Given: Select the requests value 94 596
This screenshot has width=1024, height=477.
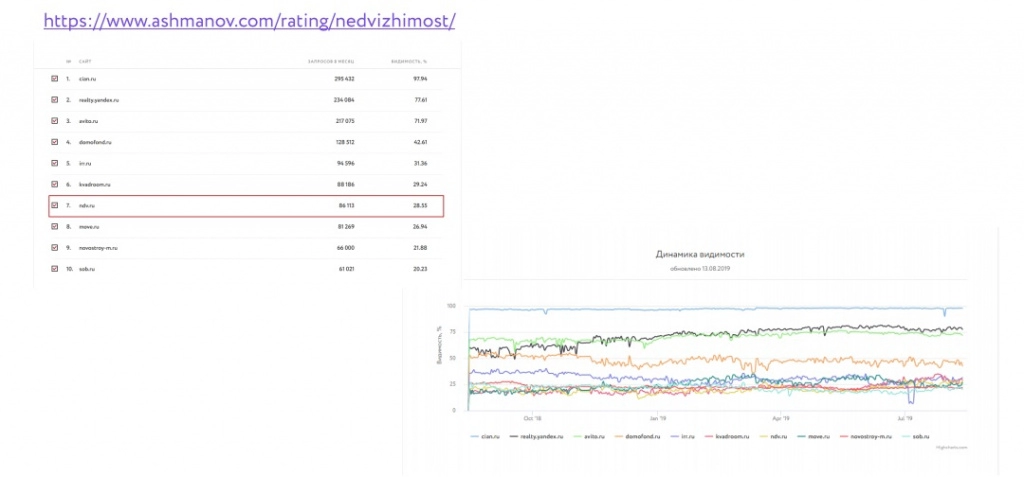Looking at the screenshot, I should (x=345, y=163).
